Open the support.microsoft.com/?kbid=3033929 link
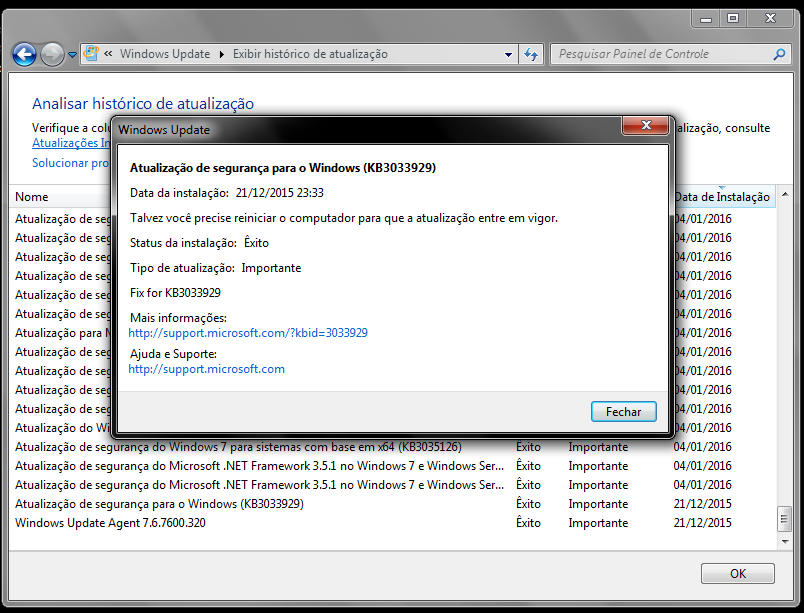The image size is (804, 613). [x=248, y=332]
